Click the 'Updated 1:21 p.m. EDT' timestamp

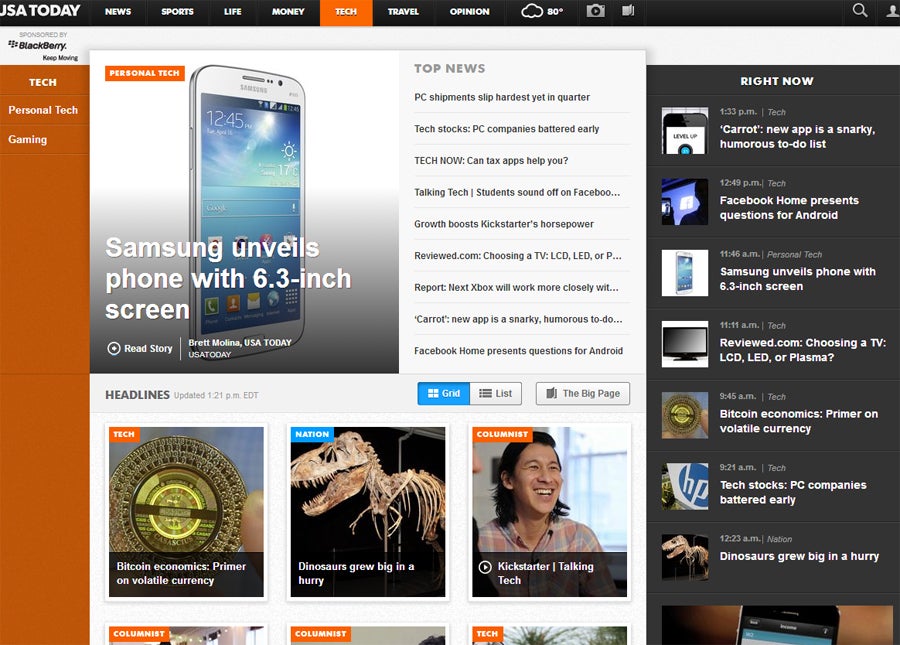coord(216,395)
